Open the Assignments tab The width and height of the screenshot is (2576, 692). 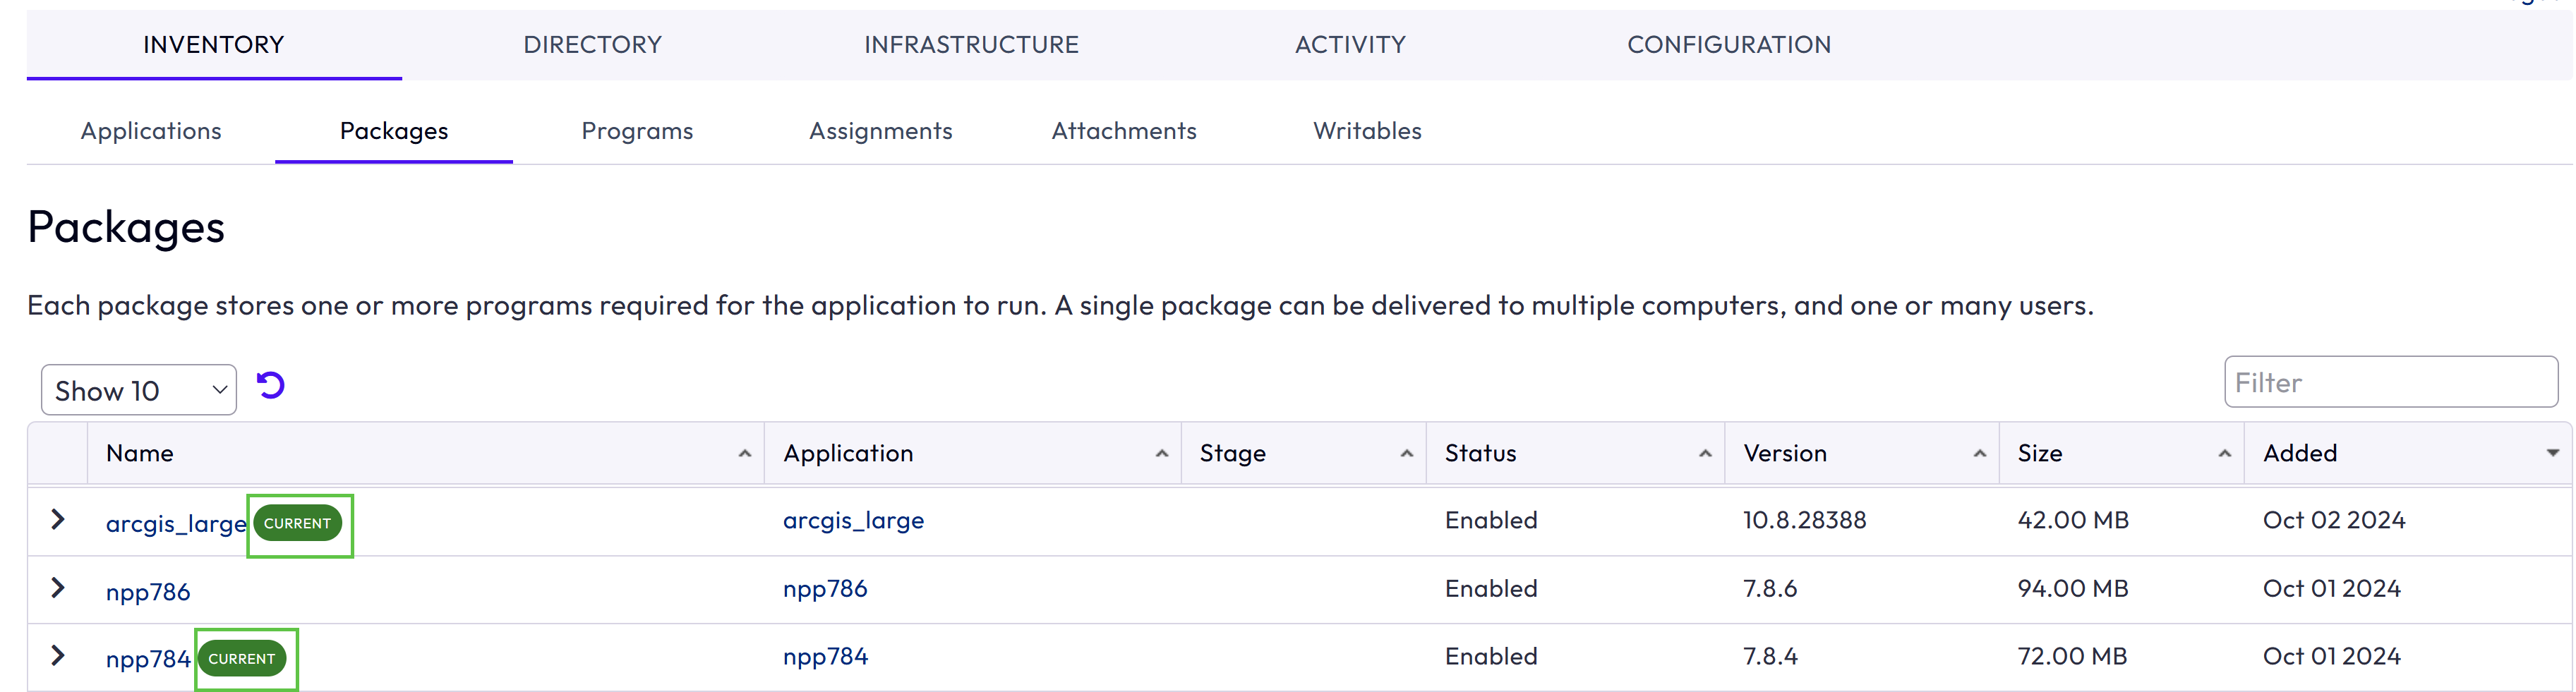pos(880,131)
